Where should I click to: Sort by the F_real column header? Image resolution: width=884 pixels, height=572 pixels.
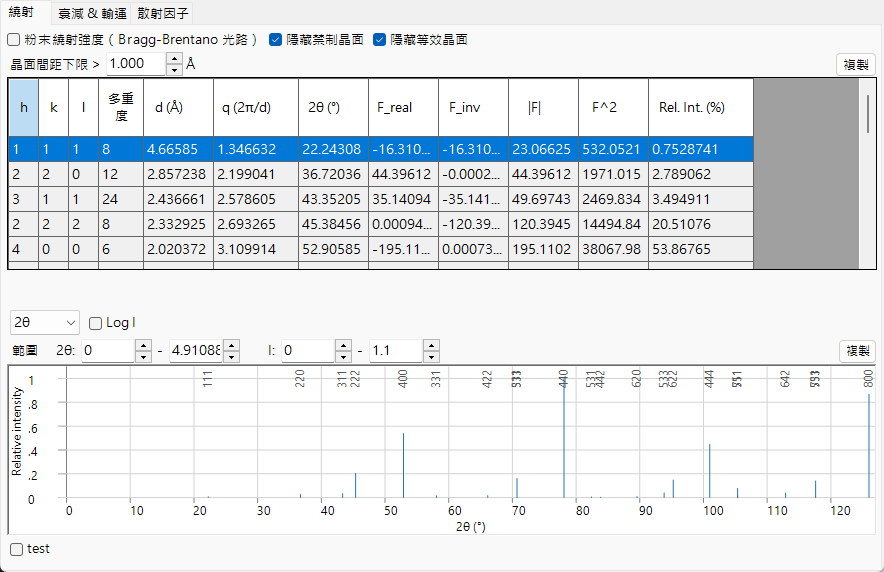pyautogui.click(x=403, y=107)
